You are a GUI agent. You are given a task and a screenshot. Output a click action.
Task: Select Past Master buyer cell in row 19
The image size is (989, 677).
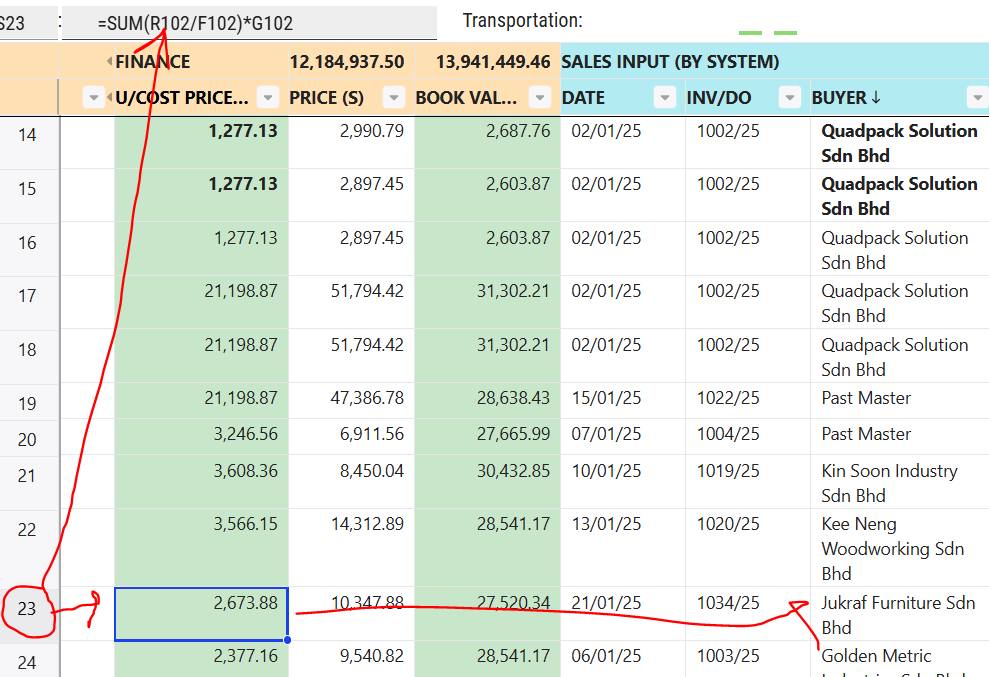(x=899, y=401)
